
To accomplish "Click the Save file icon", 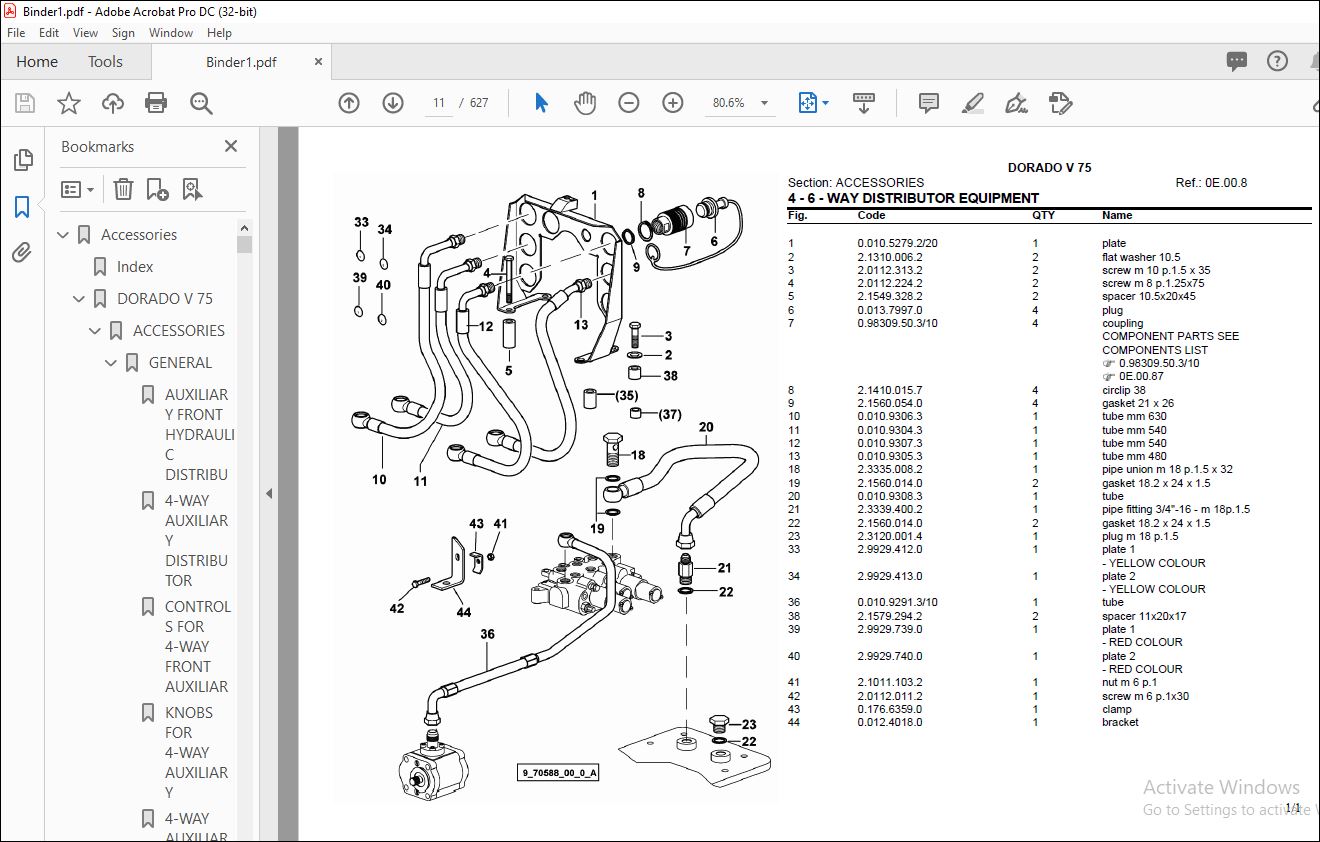I will point(25,103).
